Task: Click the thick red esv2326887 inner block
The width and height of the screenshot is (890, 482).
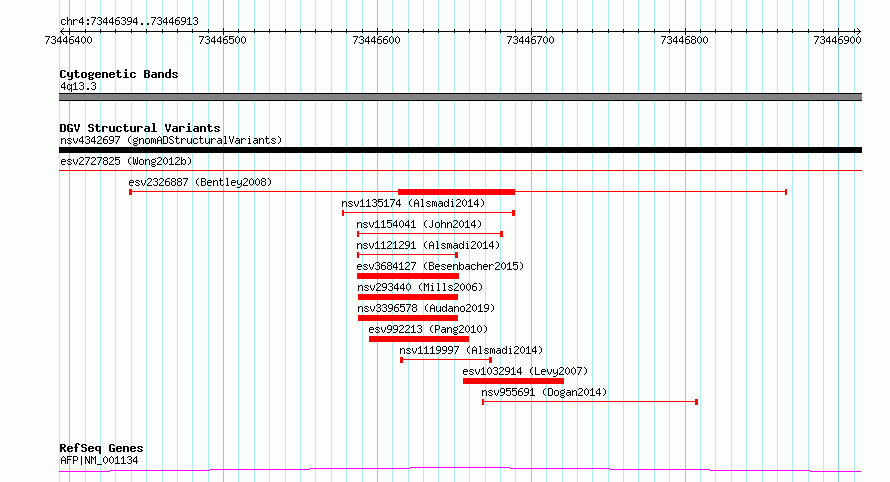Action: pyautogui.click(x=456, y=192)
